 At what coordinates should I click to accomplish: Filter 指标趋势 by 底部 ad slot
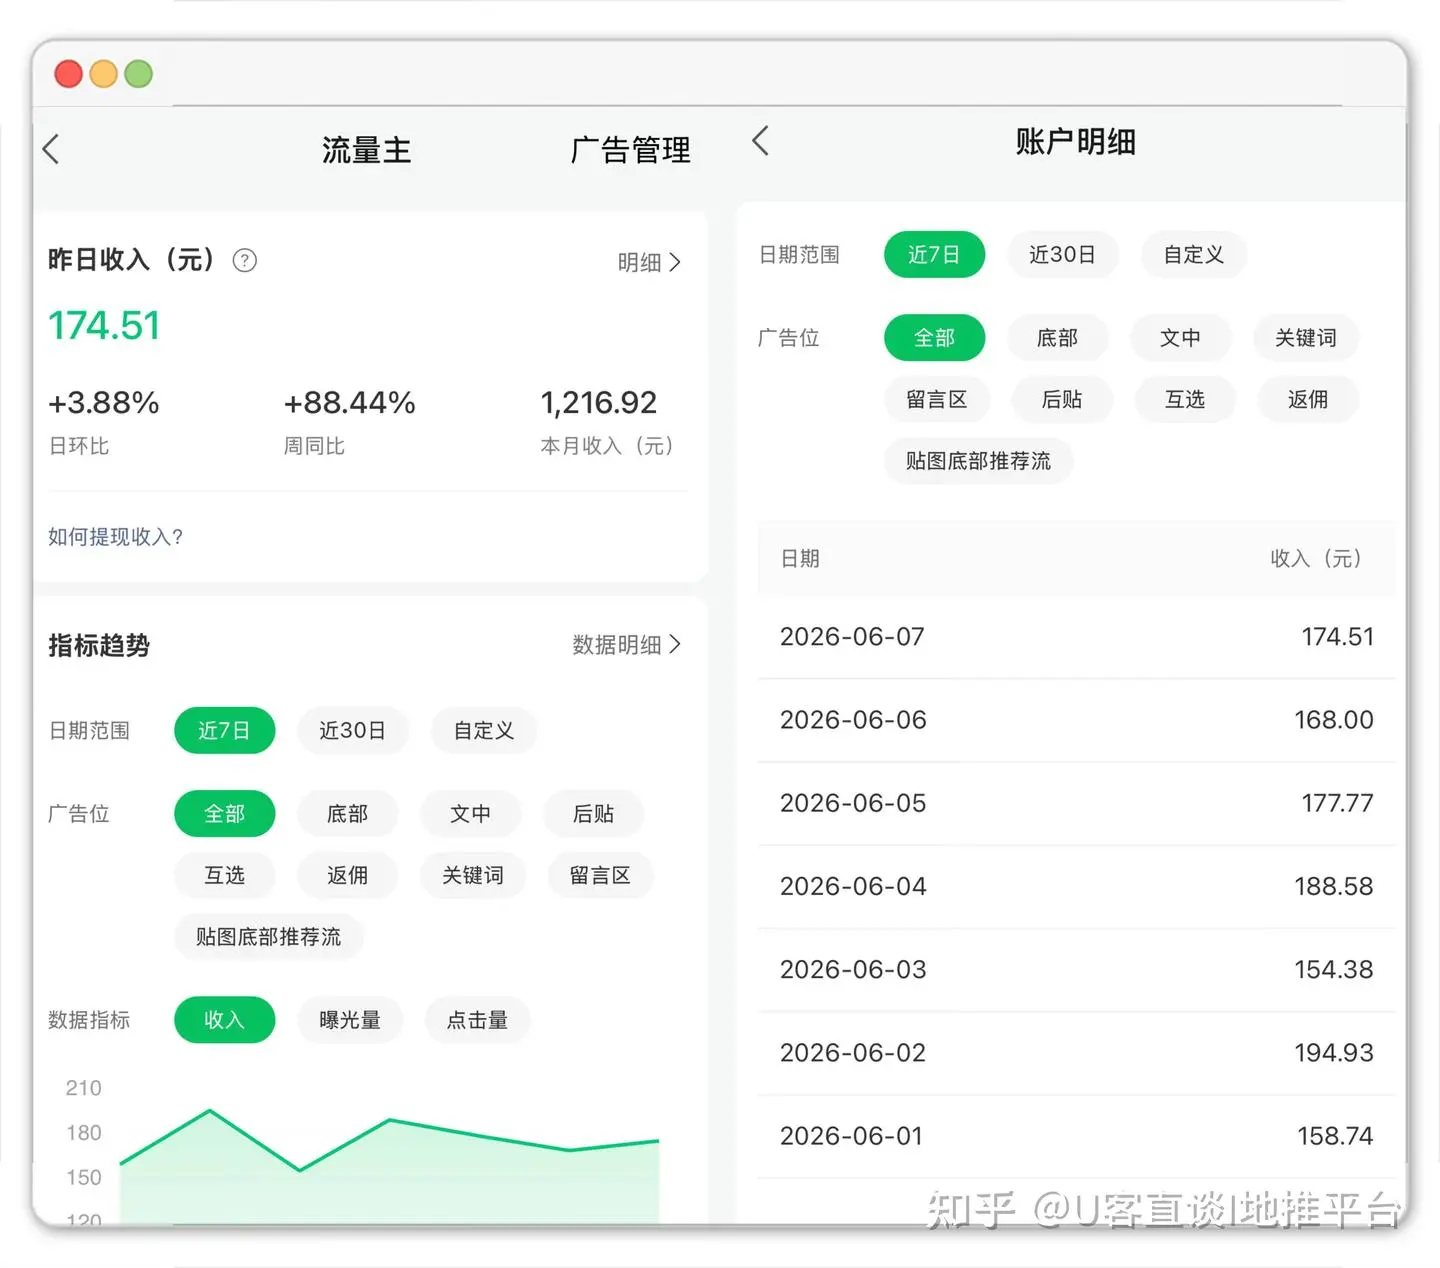pos(347,814)
